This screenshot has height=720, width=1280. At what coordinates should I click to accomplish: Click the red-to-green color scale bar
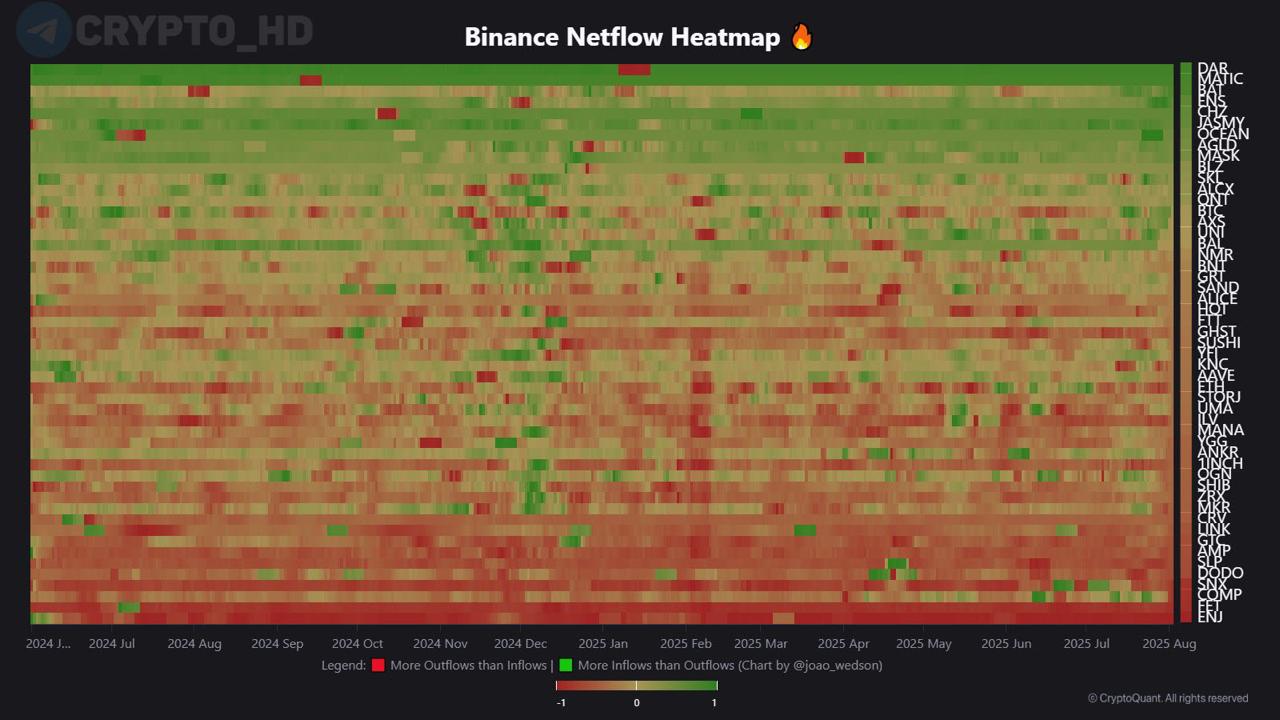(637, 685)
